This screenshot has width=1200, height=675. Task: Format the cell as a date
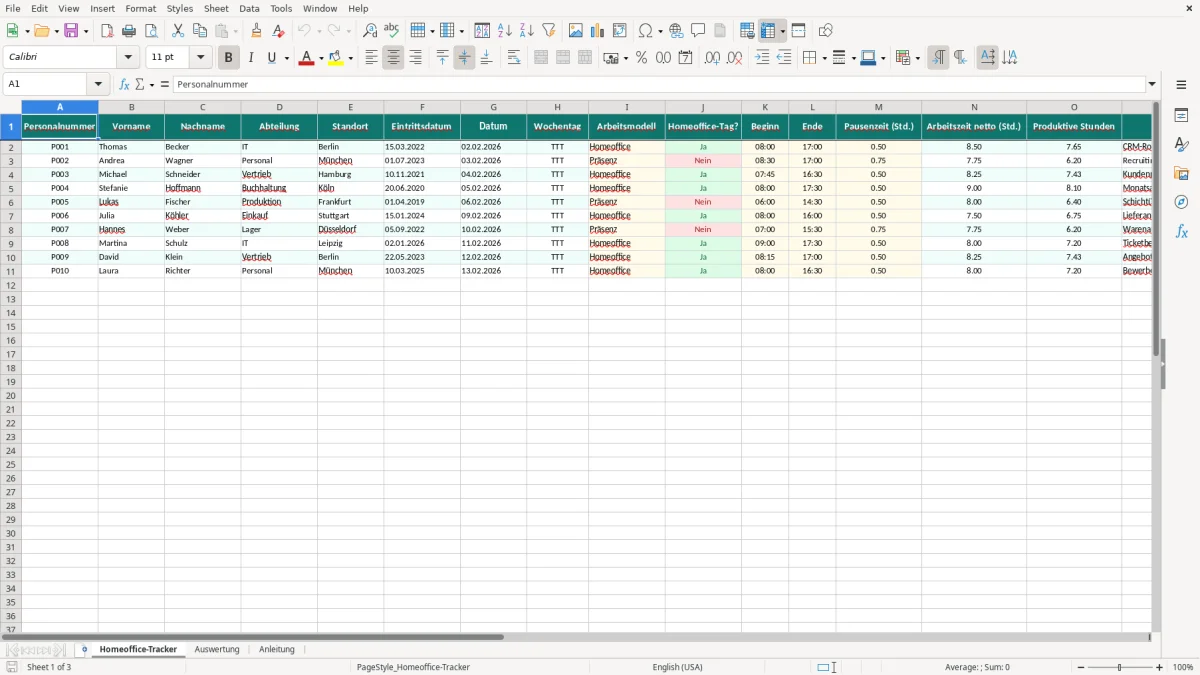686,58
